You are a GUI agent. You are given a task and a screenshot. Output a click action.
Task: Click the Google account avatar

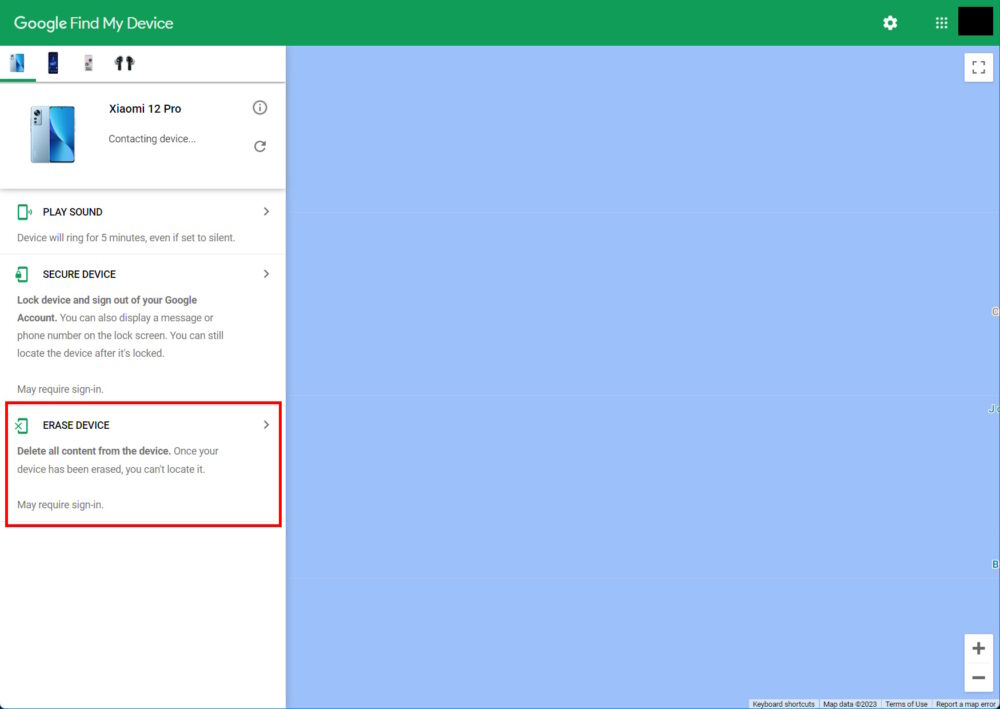pos(975,22)
